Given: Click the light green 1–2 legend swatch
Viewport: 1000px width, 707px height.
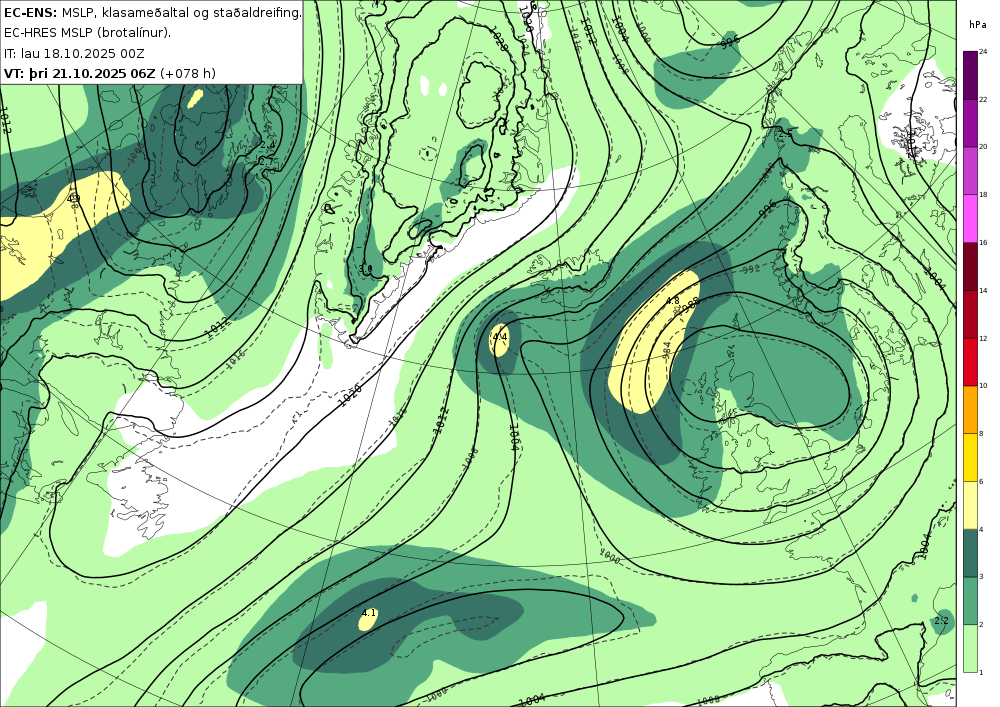Looking at the screenshot, I should (970, 648).
